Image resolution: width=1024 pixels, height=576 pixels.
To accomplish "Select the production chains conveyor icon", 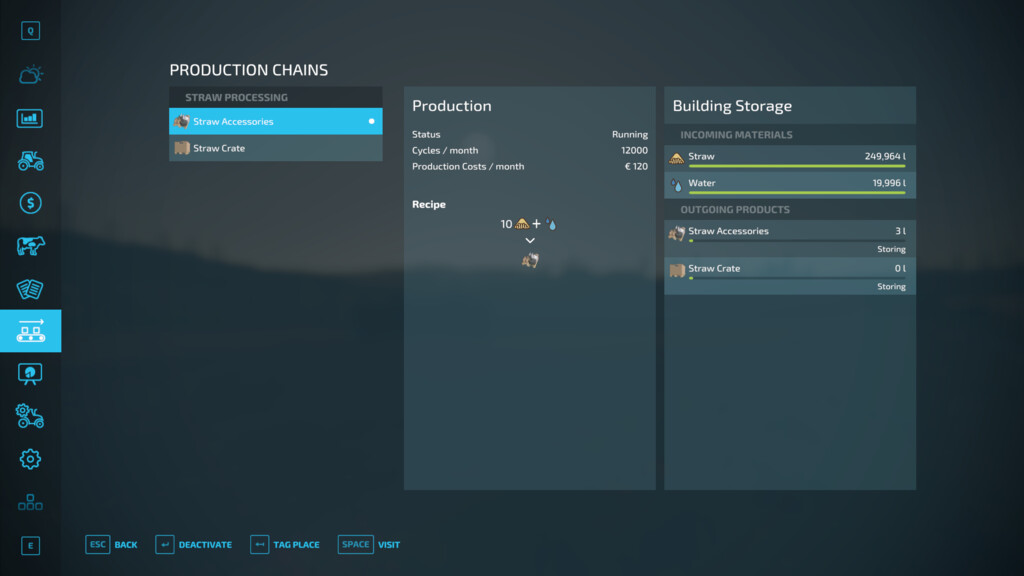I will pyautogui.click(x=30, y=331).
